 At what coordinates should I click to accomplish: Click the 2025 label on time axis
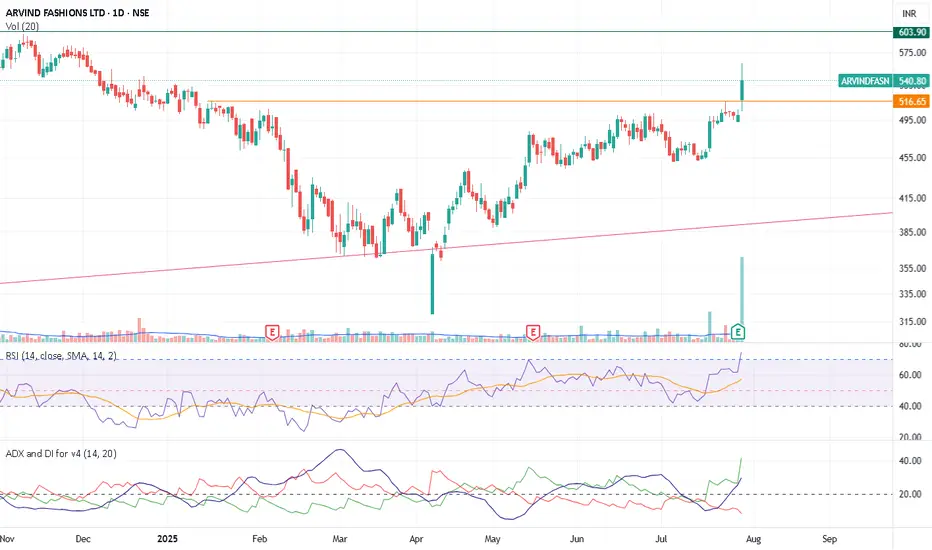coord(167,539)
